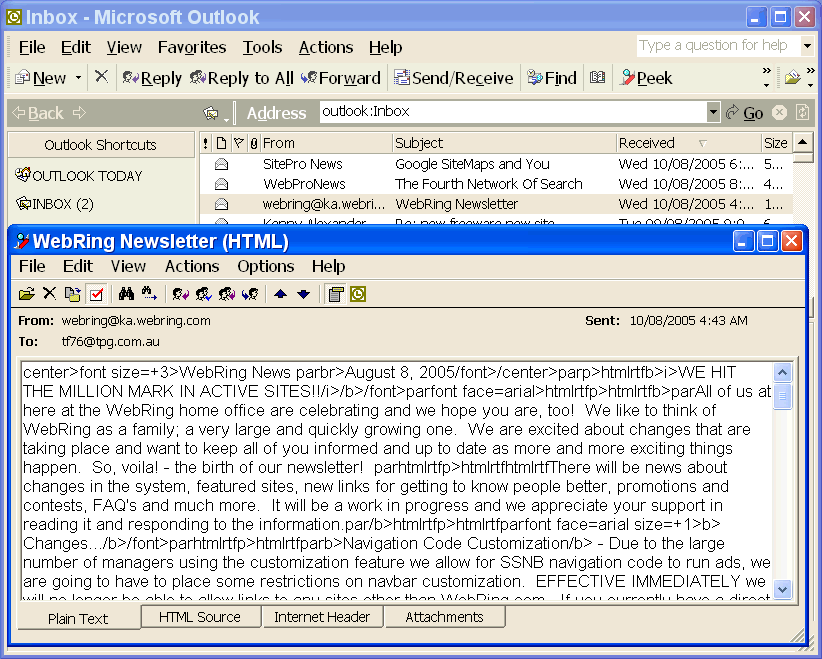Expand main toolbar overflow chevron
This screenshot has height=659, width=822.
coord(766,77)
